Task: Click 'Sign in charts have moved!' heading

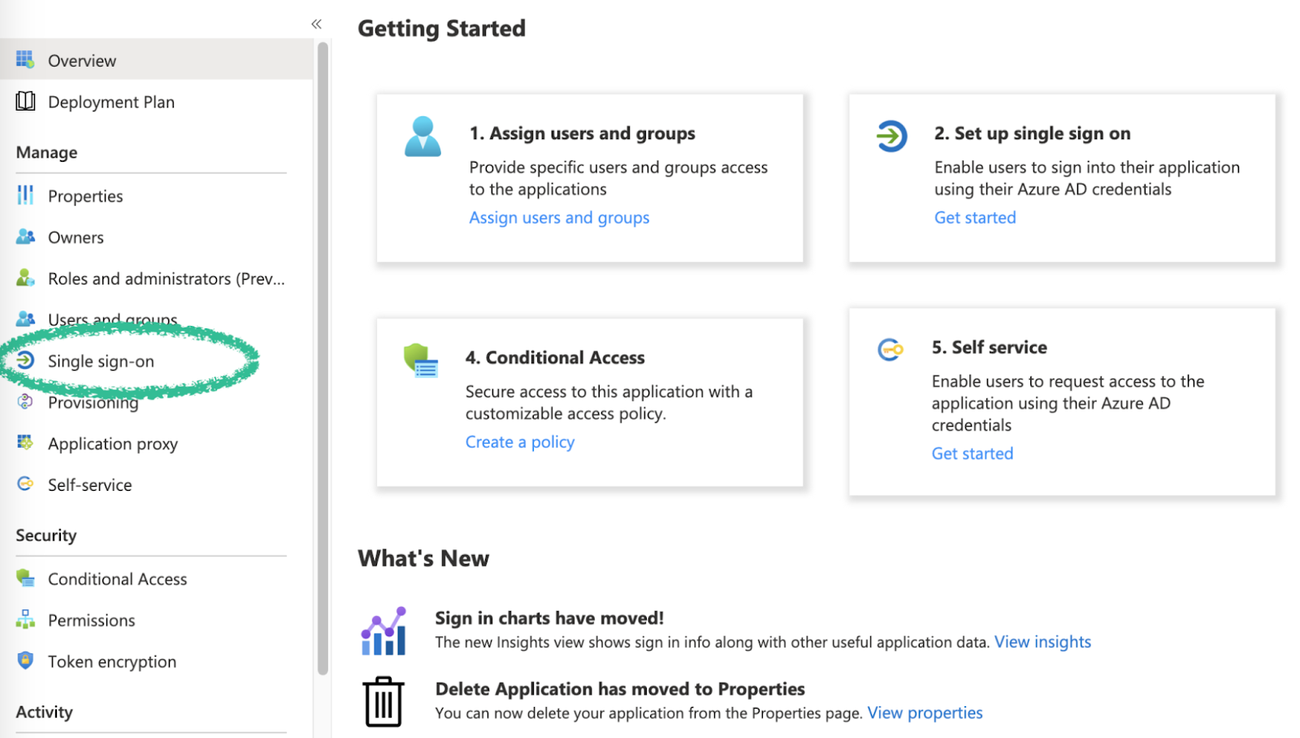Action: coord(549,618)
